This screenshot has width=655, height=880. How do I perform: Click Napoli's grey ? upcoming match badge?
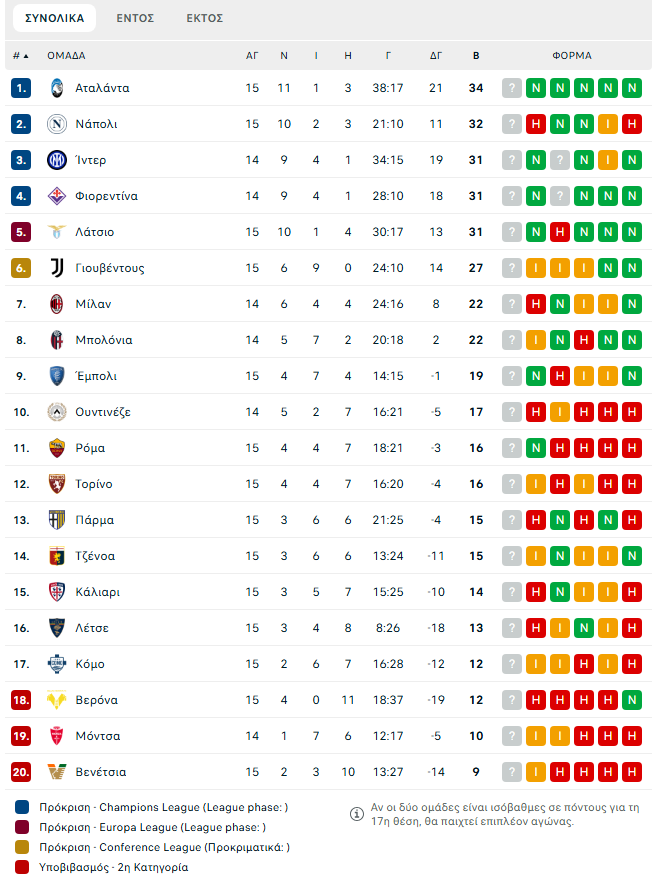[x=511, y=124]
